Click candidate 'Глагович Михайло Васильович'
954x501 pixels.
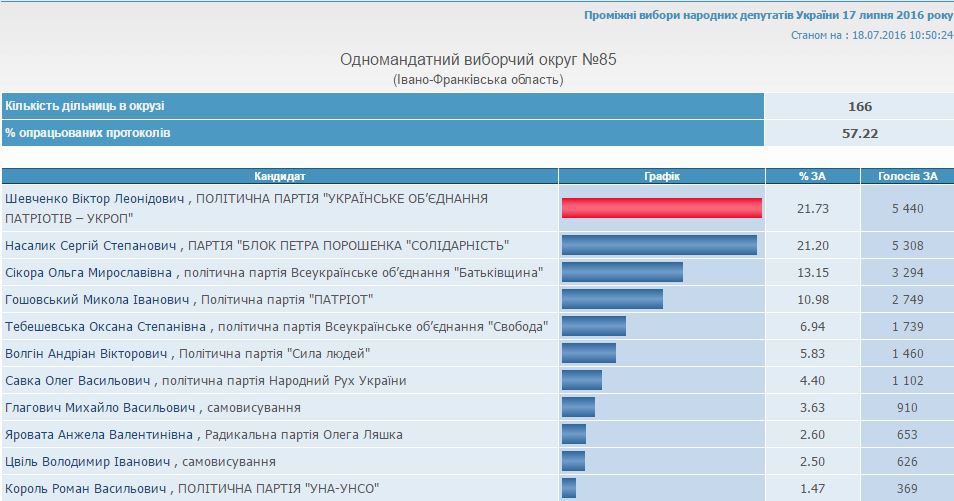100,407
